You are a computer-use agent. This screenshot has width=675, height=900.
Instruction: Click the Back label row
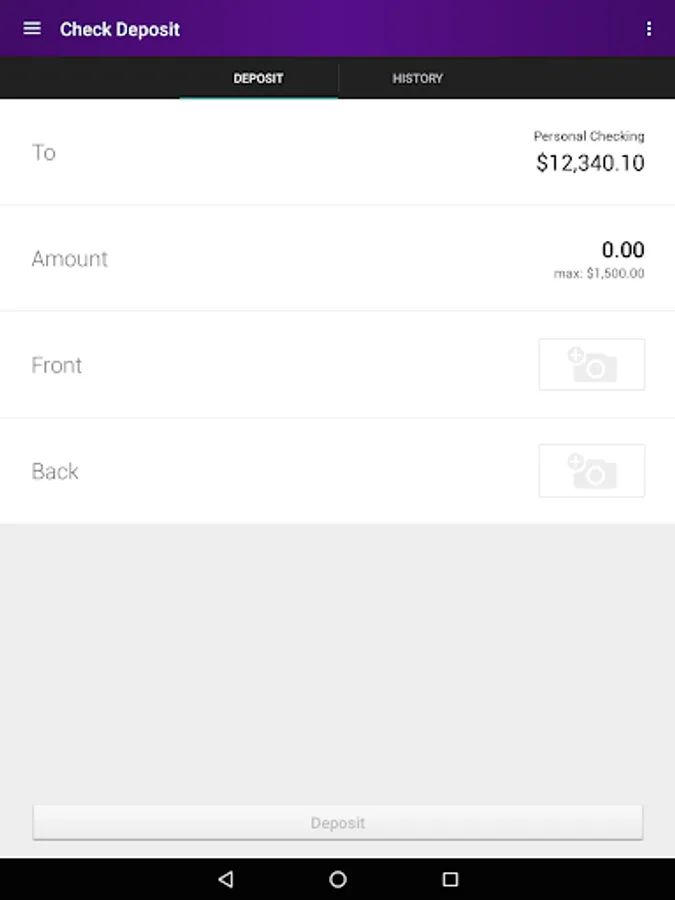coord(338,471)
